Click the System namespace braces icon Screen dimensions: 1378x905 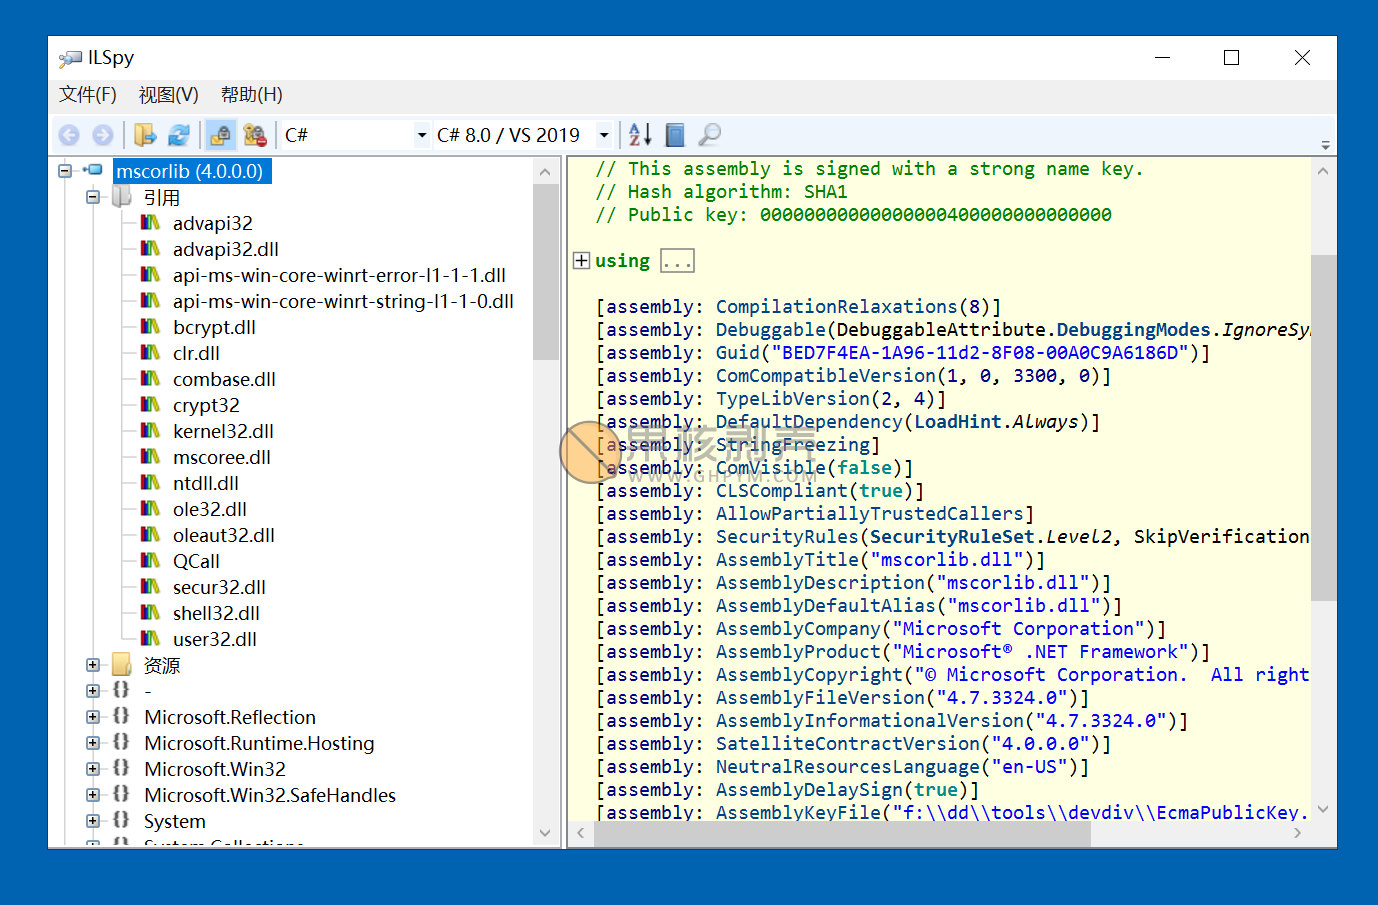pos(121,820)
